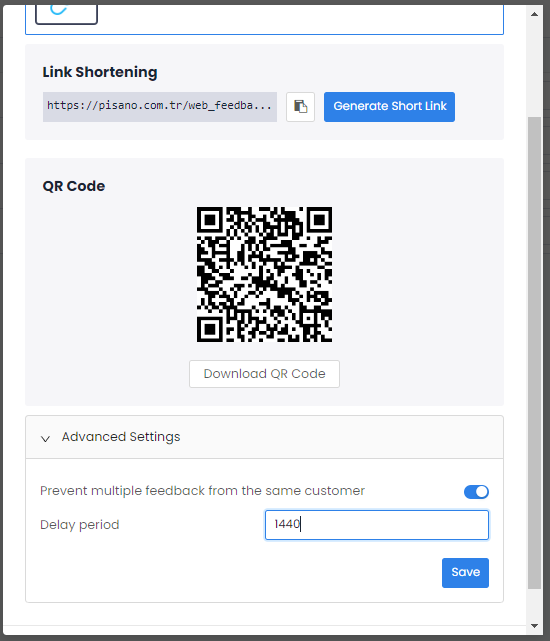Screen dimensions: 550x641
Task: Collapse Advanced Settings using the chevron
Action: point(45,439)
